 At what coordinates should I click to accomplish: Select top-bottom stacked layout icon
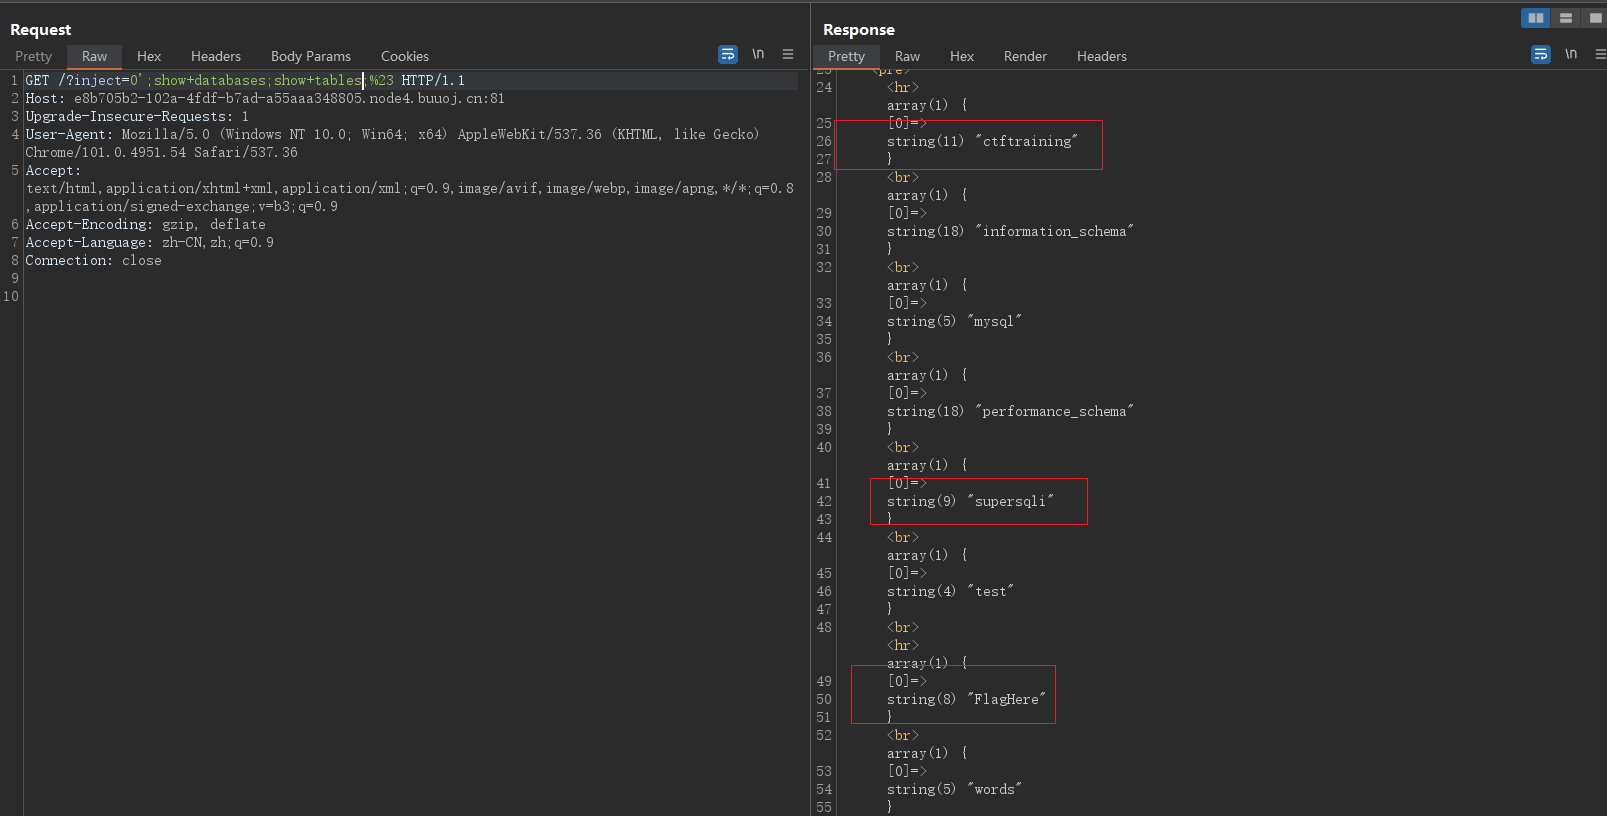click(1566, 18)
